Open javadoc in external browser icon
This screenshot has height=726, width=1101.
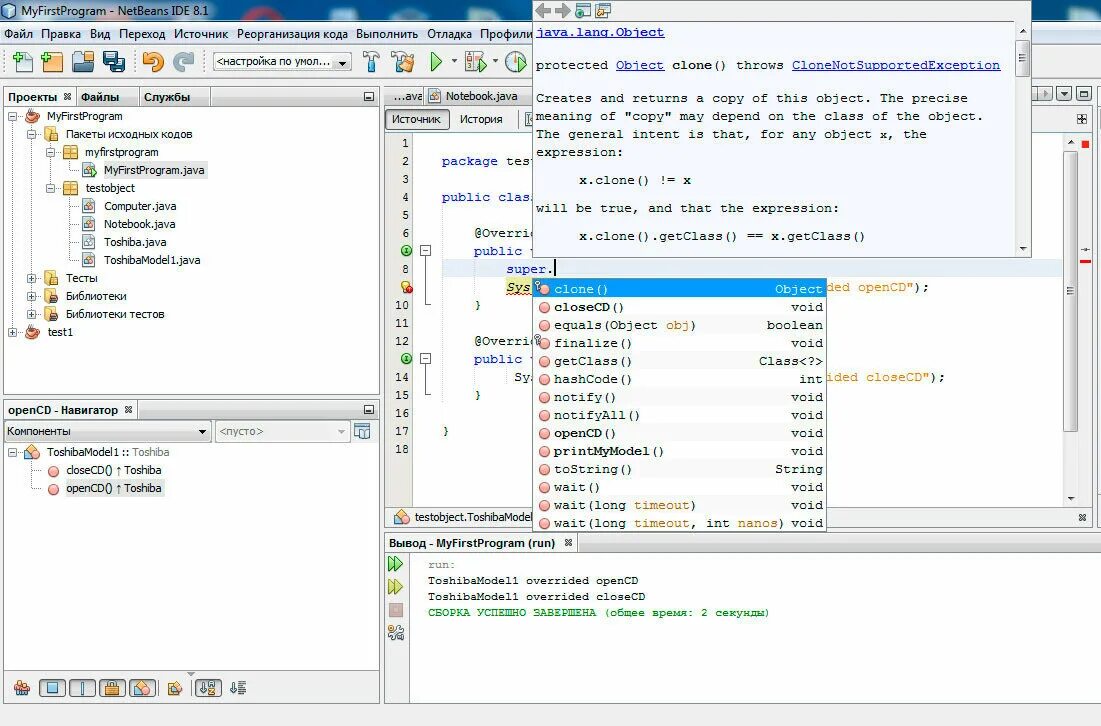click(x=583, y=11)
